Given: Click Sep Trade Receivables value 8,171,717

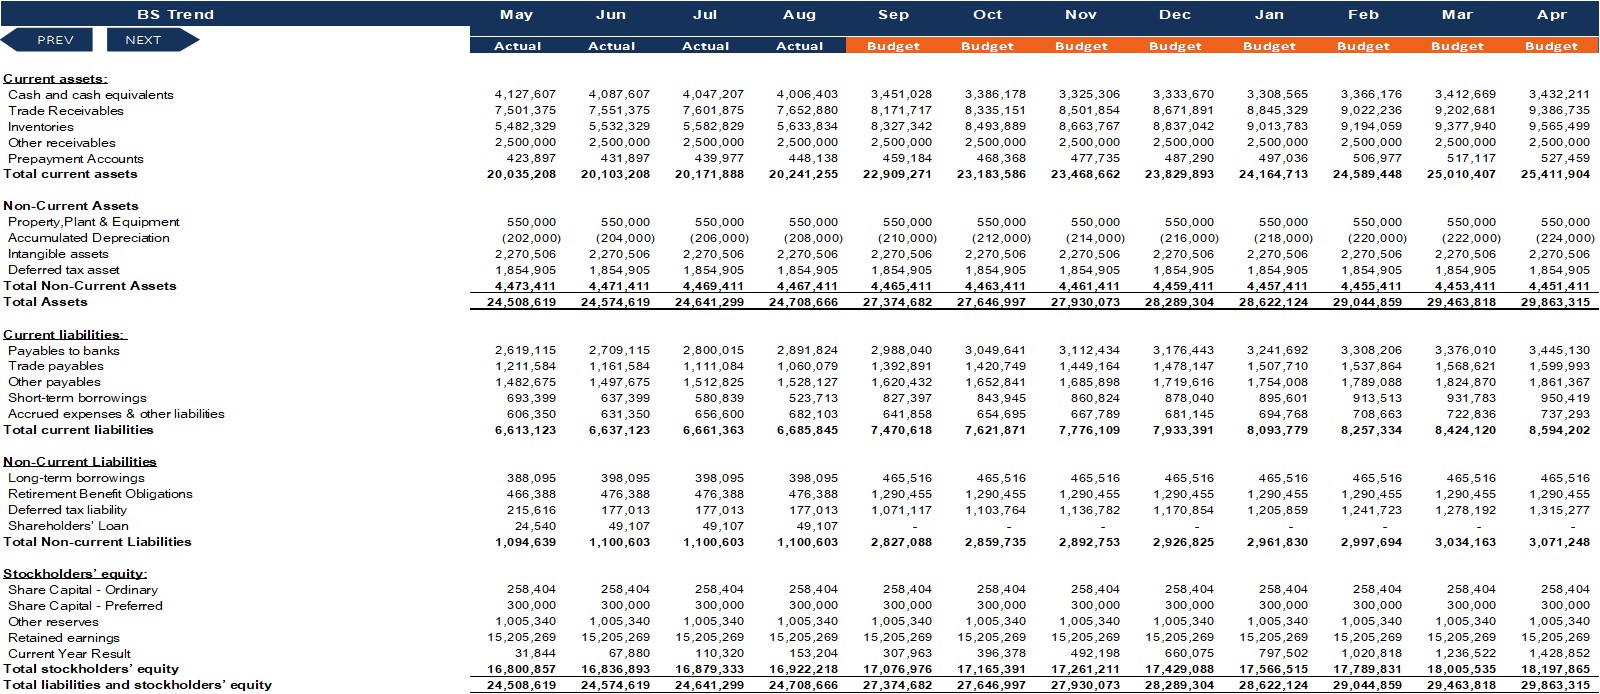Looking at the screenshot, I should click(x=901, y=110).
